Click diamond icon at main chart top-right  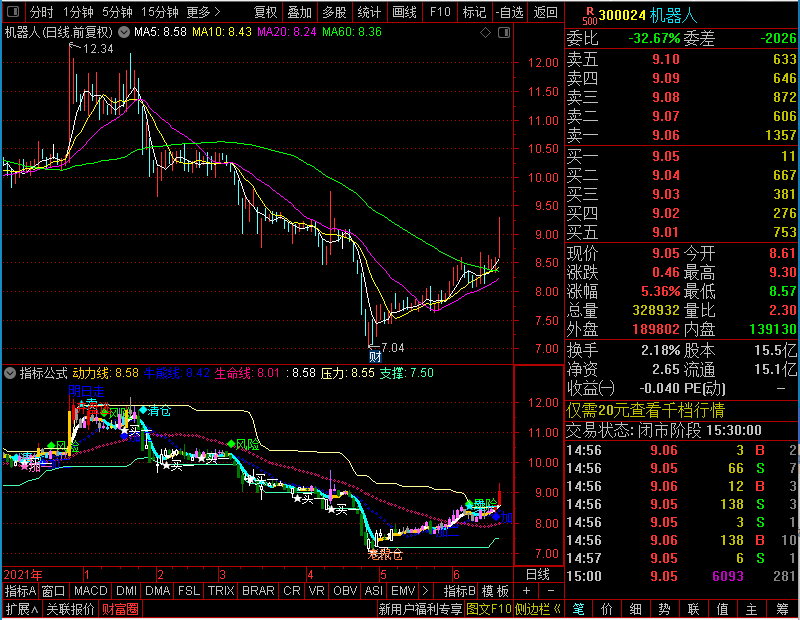[x=486, y=33]
